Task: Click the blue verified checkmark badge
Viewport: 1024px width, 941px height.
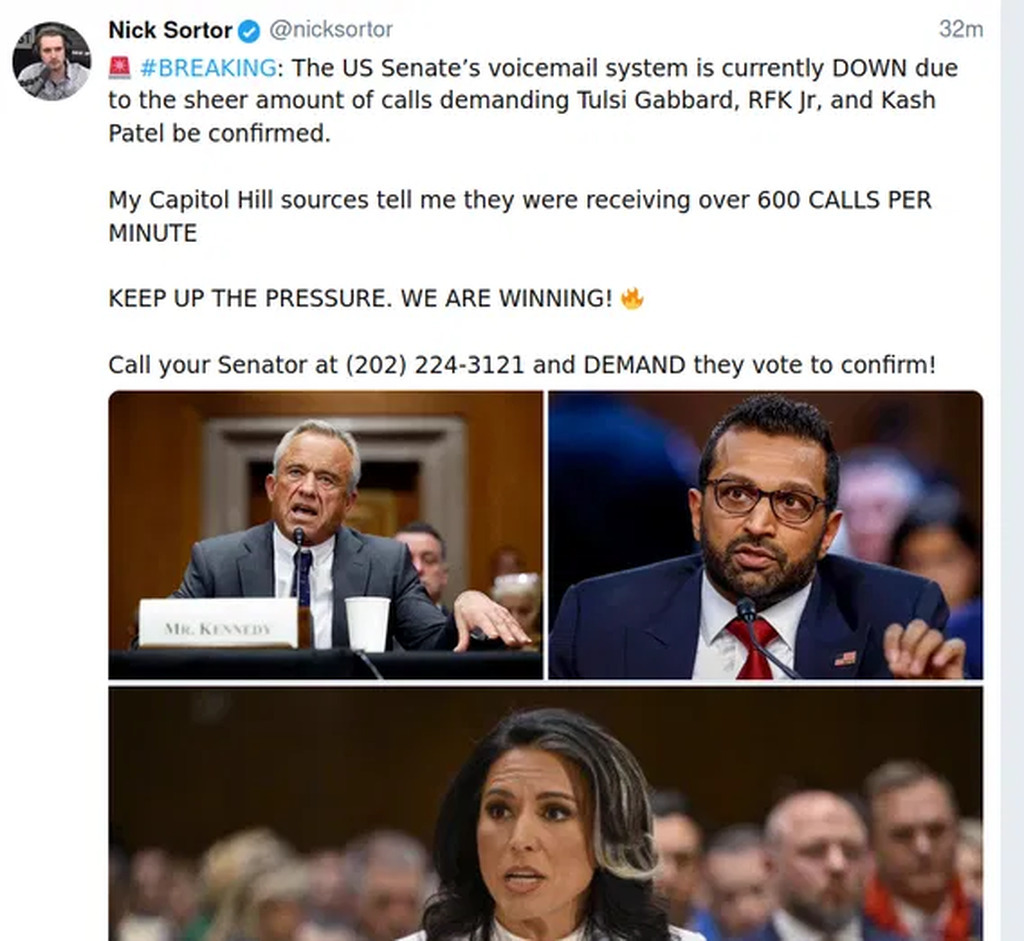Action: (x=250, y=31)
